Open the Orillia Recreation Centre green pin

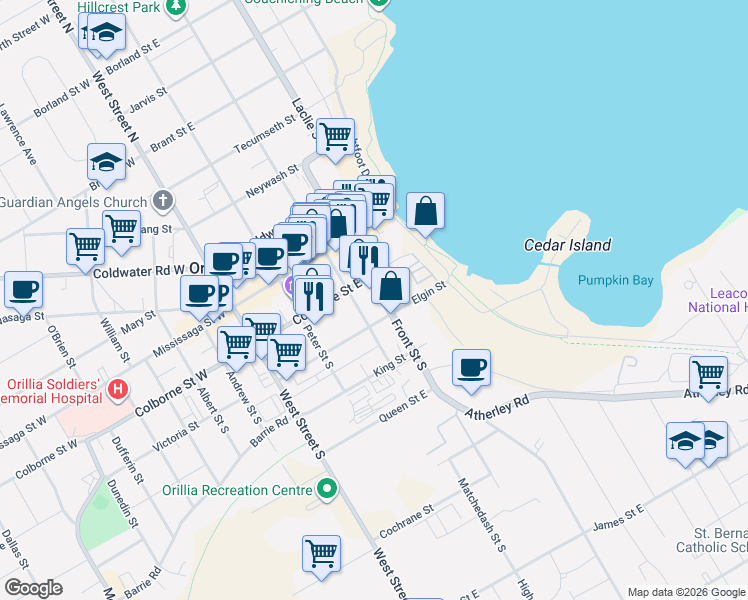click(x=327, y=489)
